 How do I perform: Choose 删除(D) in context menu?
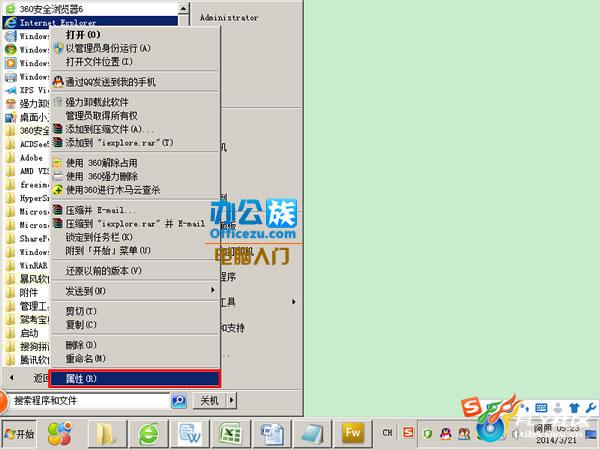click(134, 345)
